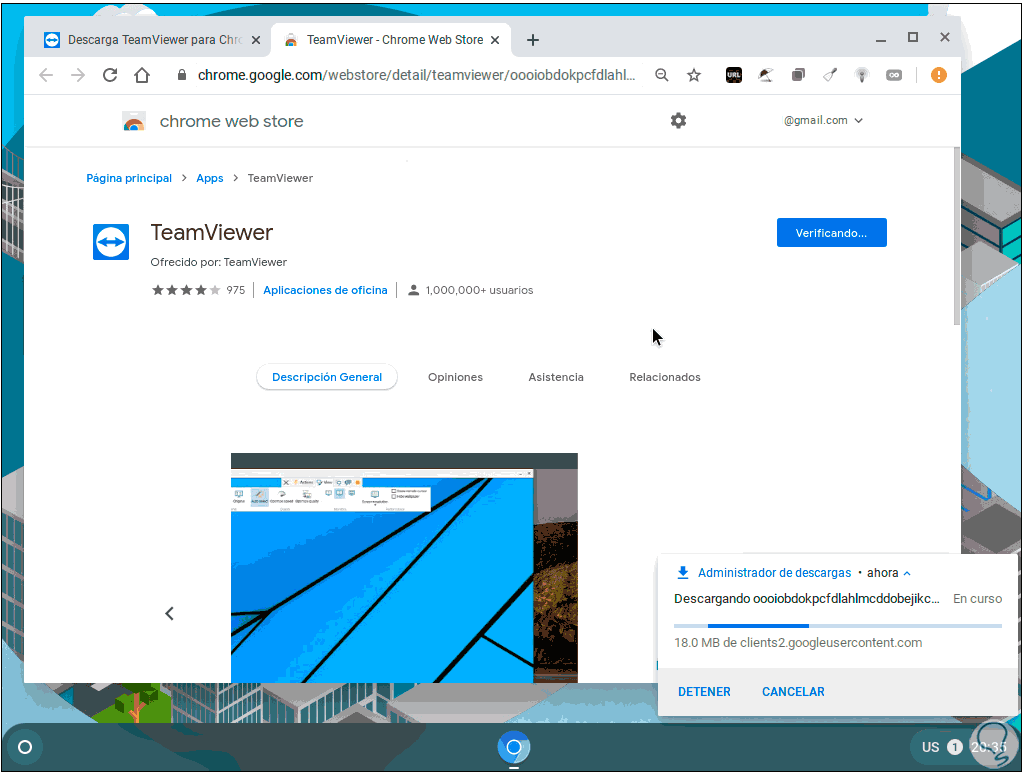Click DETENER to pause the download

704,692
